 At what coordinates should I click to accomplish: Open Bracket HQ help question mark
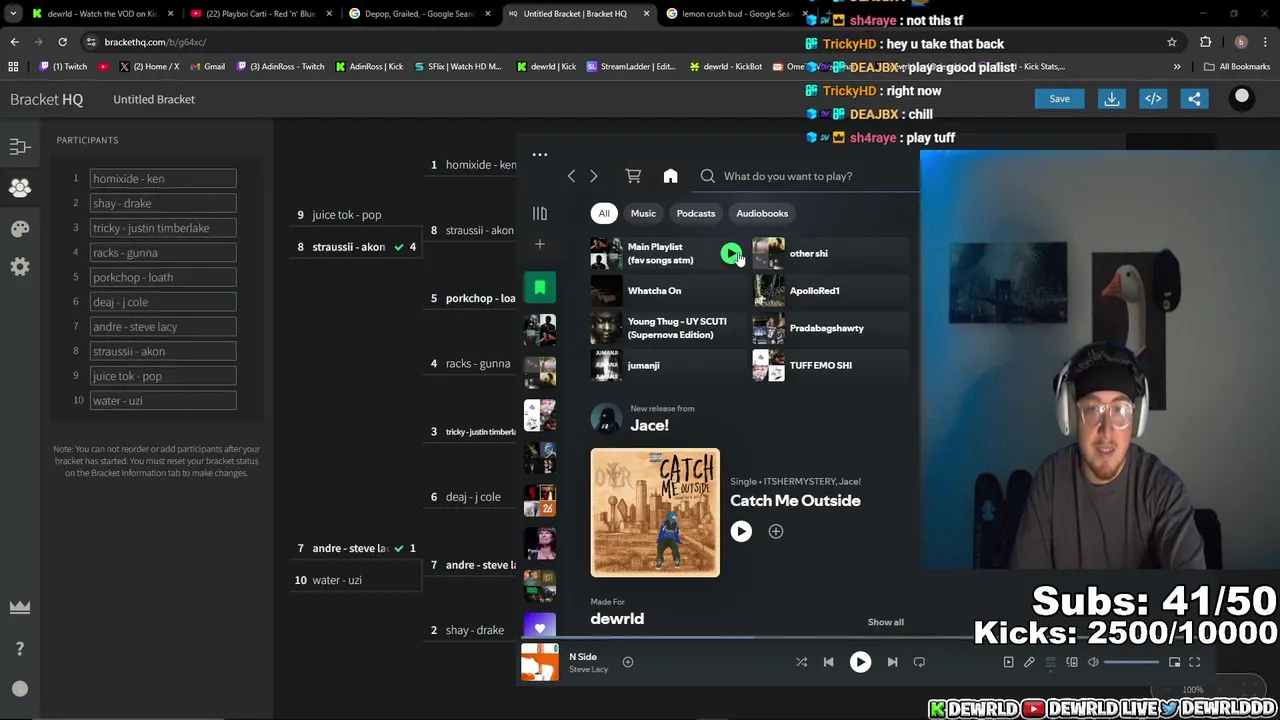(x=19, y=649)
